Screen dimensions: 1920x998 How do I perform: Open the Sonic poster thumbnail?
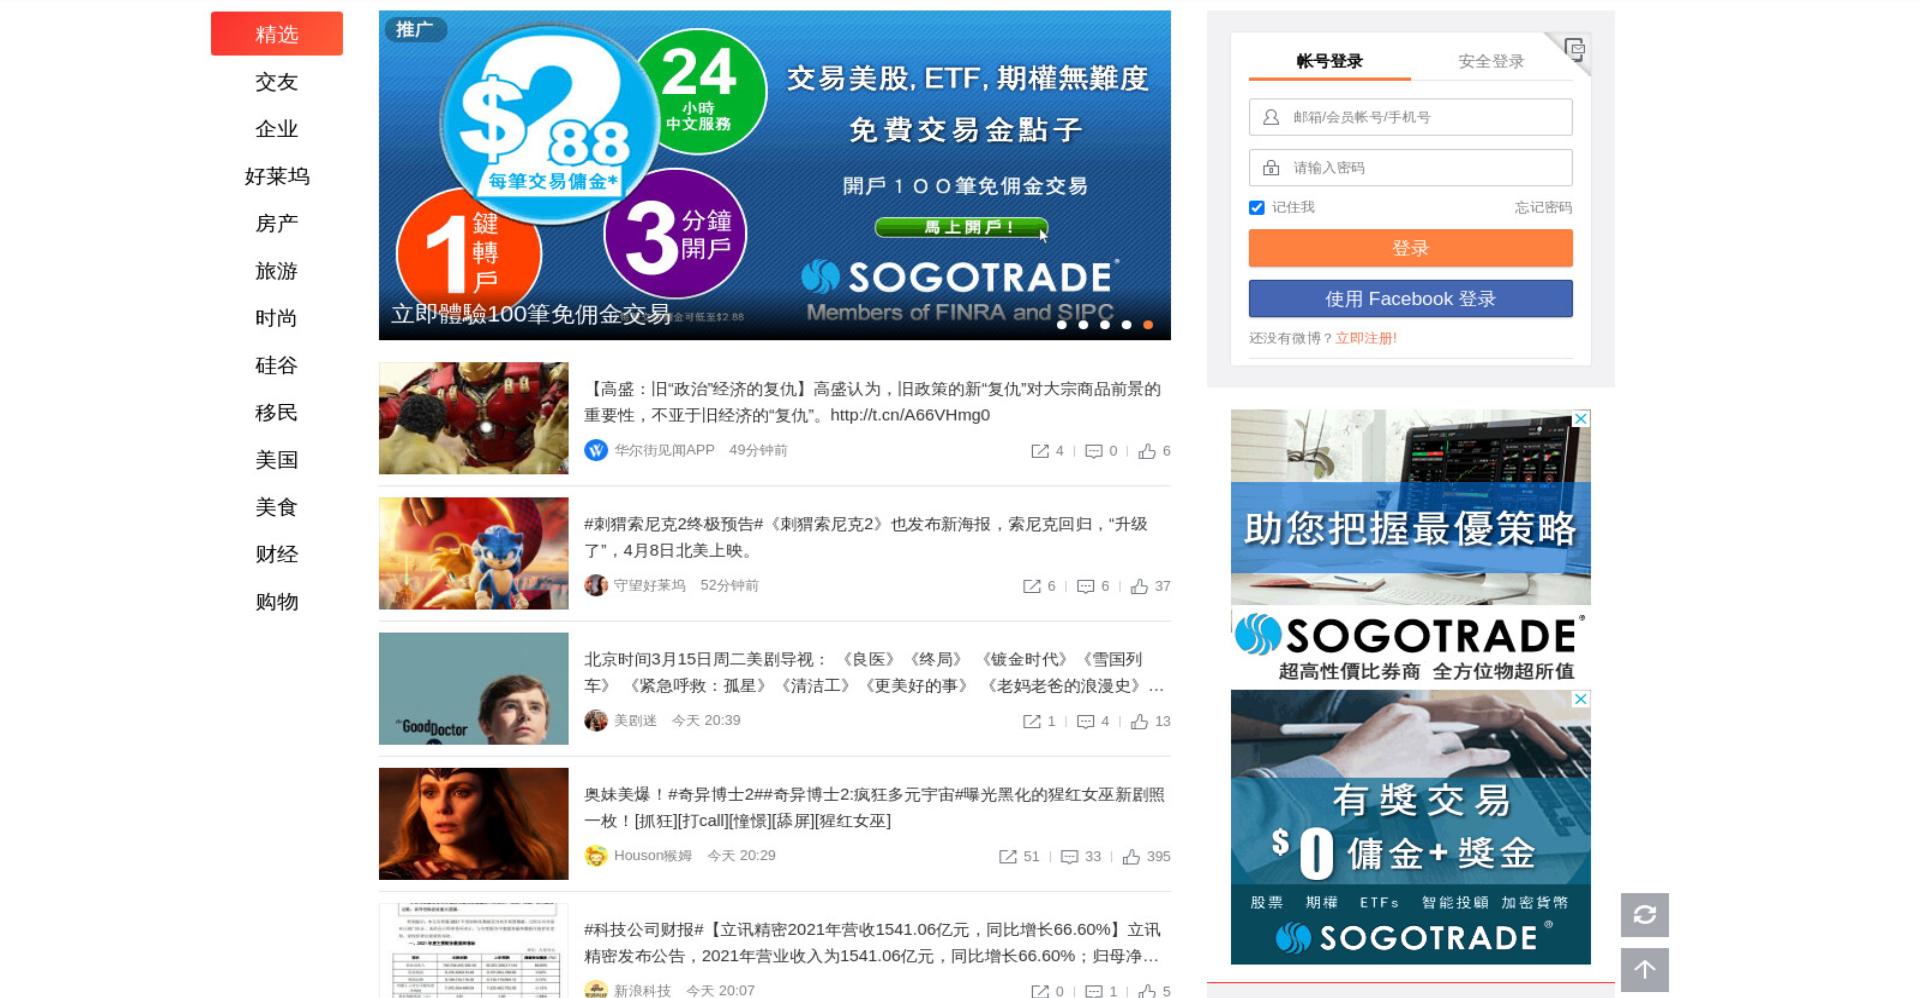[473, 553]
